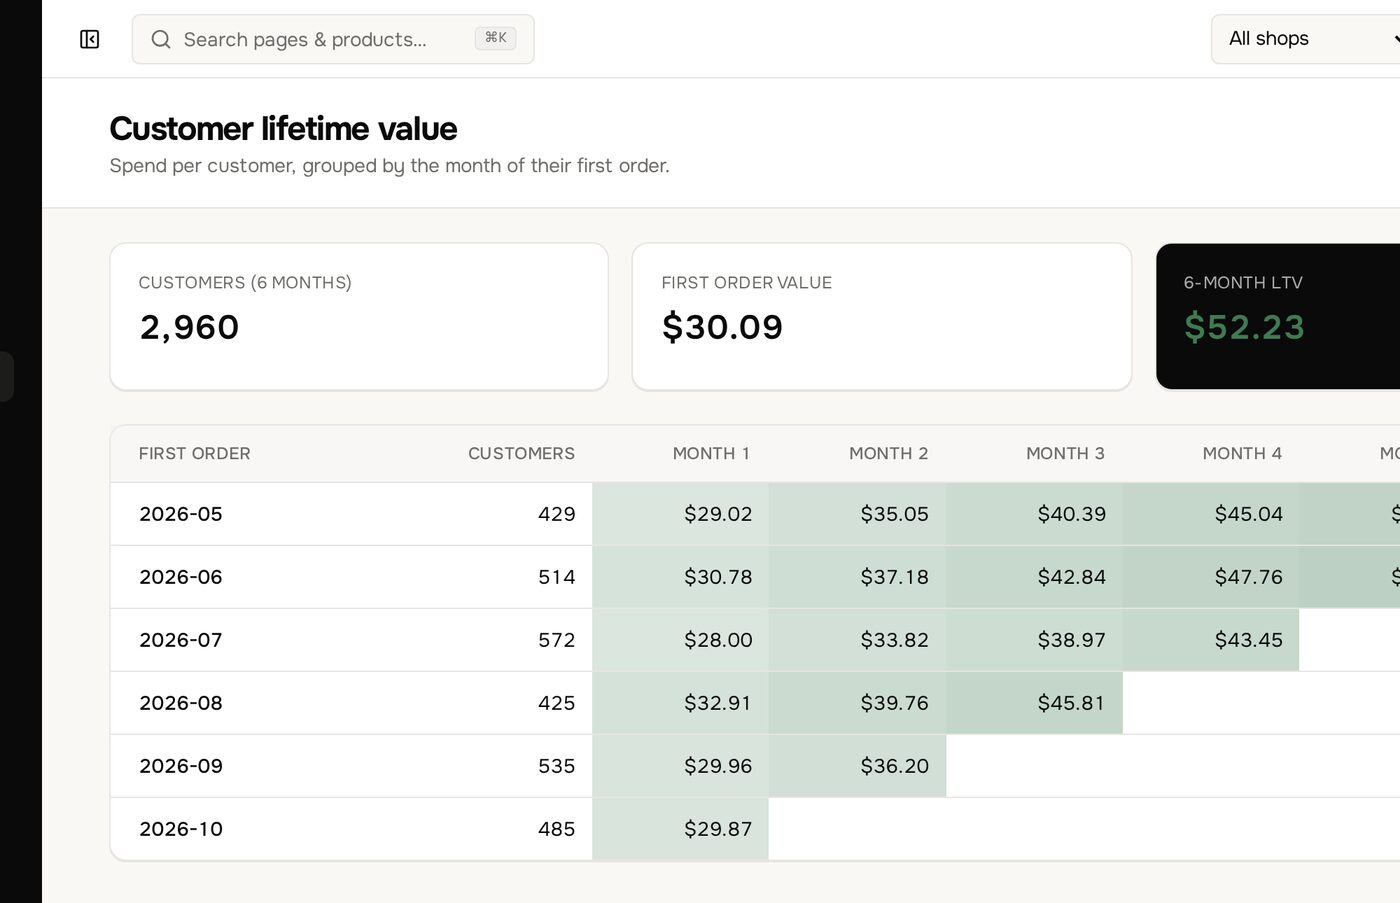Click the $42.84 cell
1400x903 pixels.
[1034, 577]
